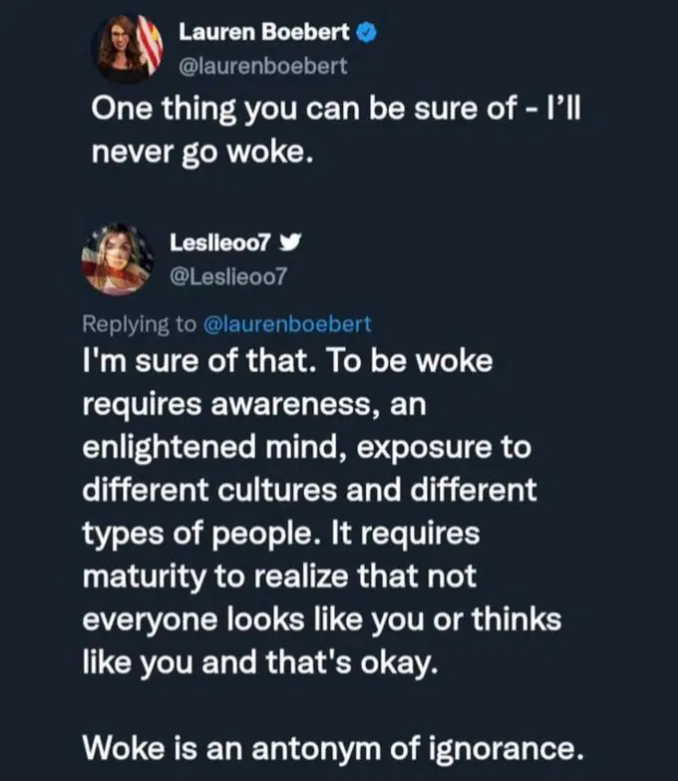Image resolution: width=678 pixels, height=781 pixels.
Task: Click the 'maturity to realize that not' line
Action: [x=281, y=577]
